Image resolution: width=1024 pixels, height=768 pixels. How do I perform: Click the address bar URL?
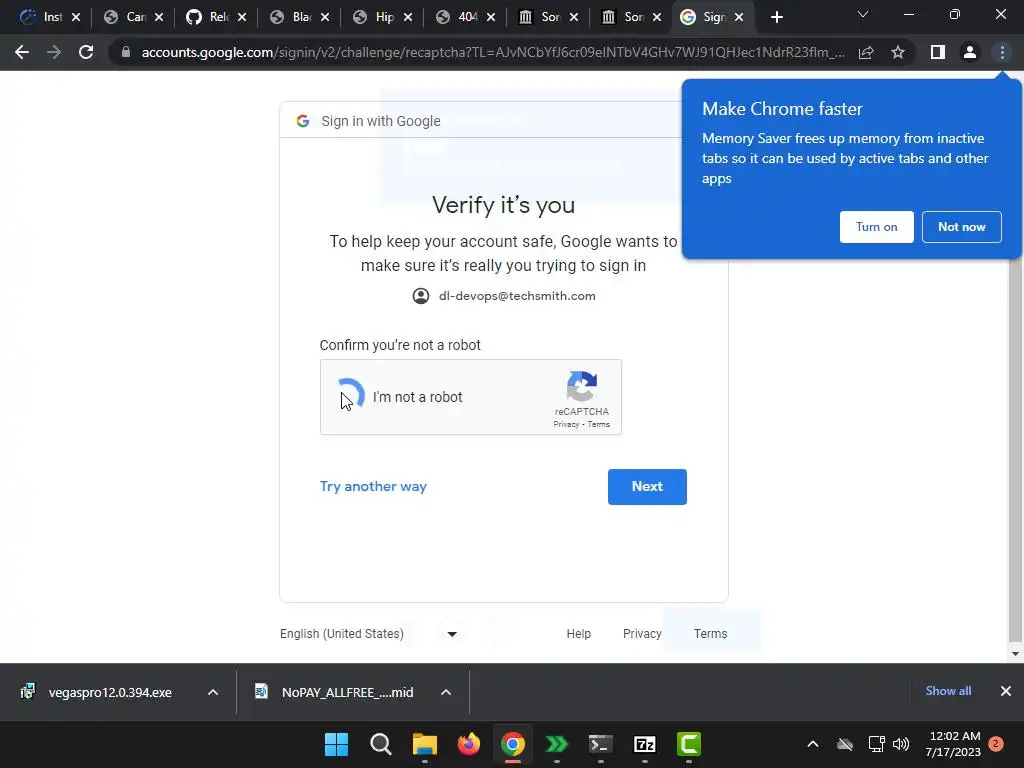click(493, 52)
